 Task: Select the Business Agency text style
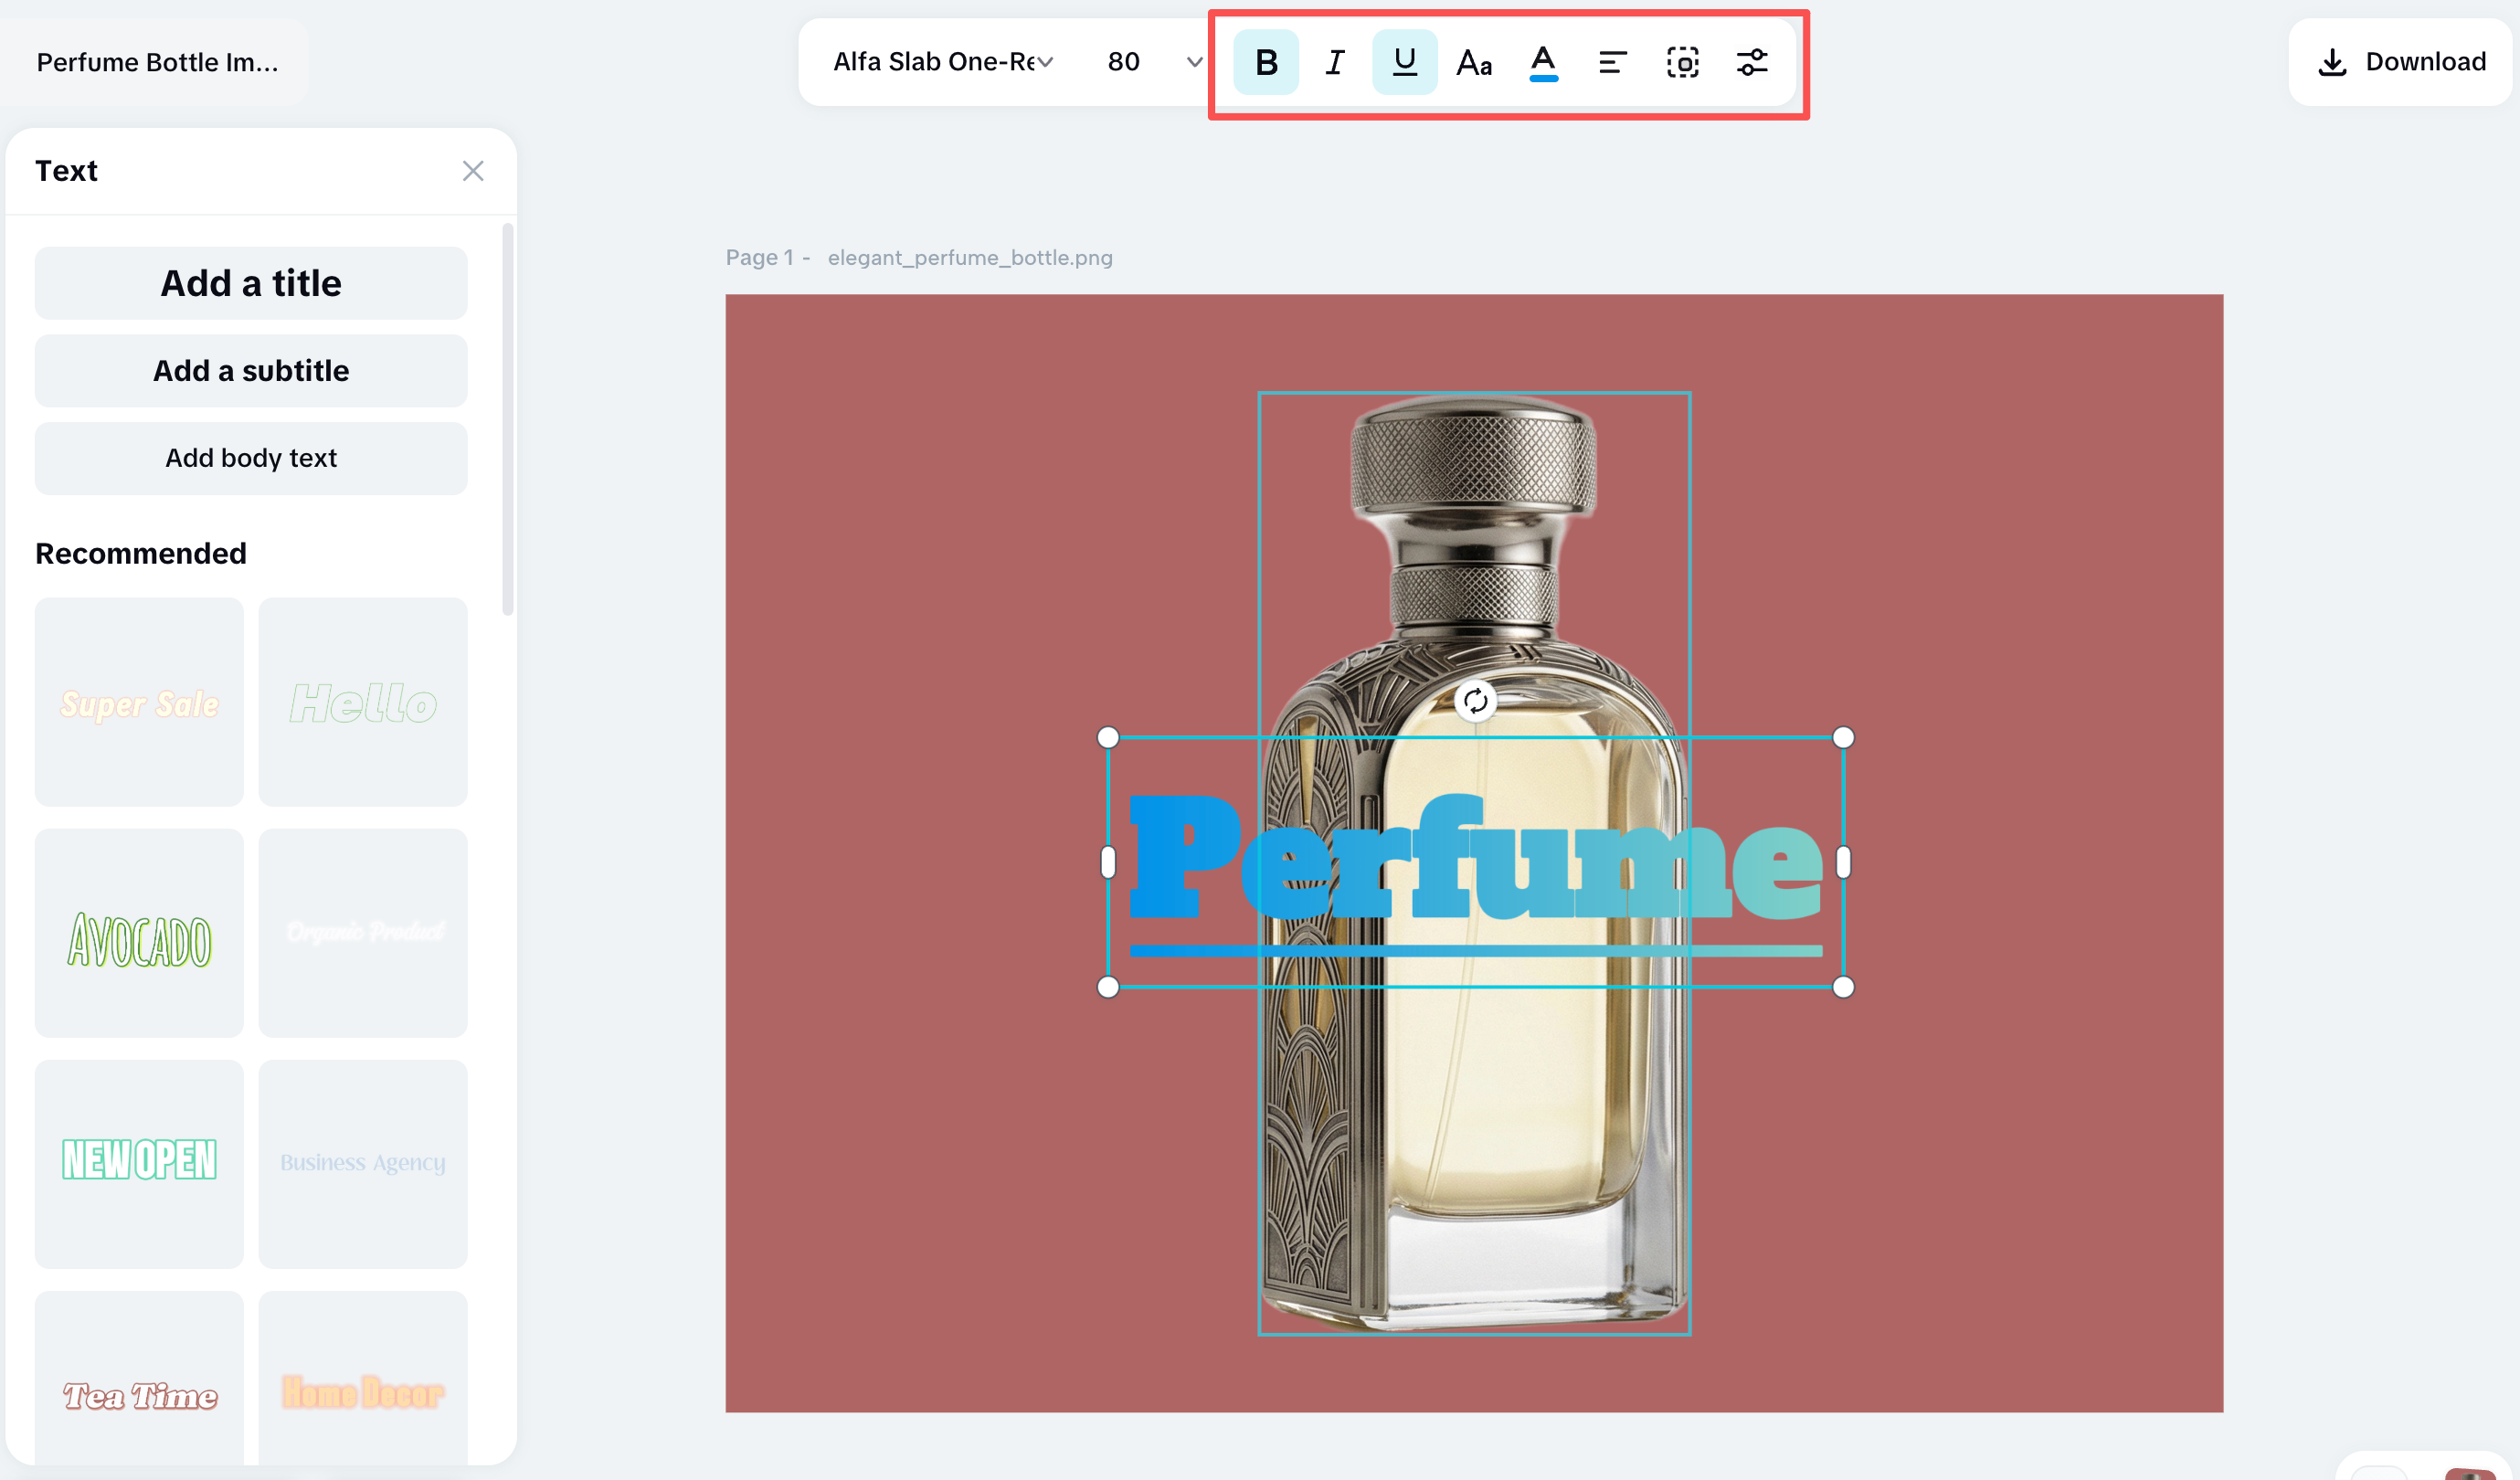pos(363,1164)
